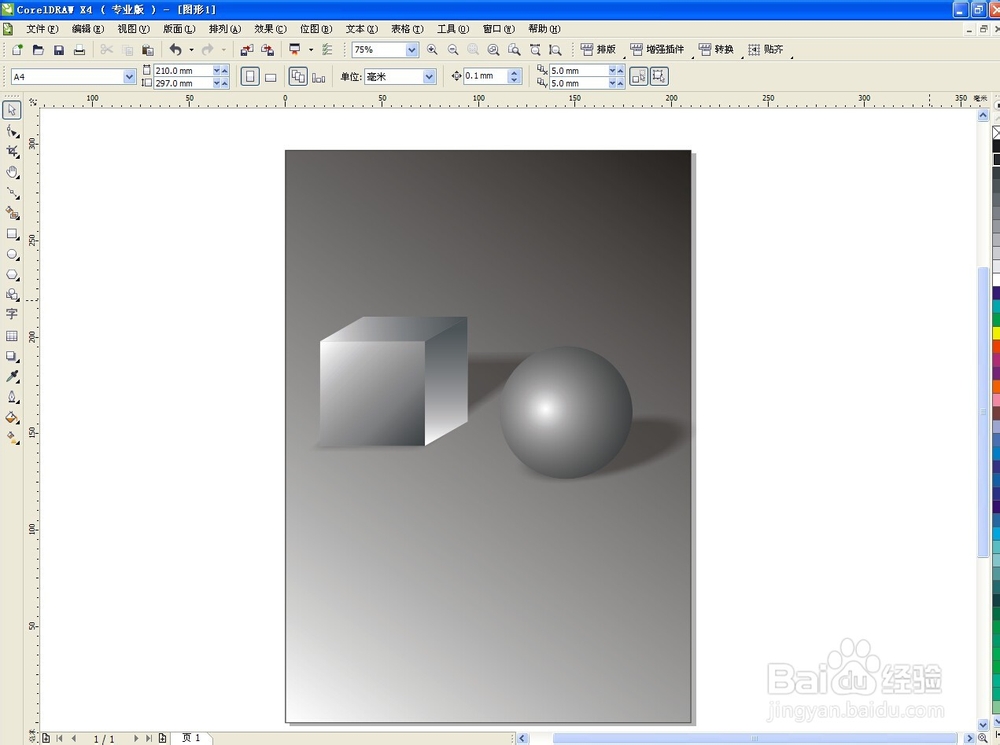Image resolution: width=1000 pixels, height=745 pixels.
Task: Select the Text tool
Action: [12, 314]
